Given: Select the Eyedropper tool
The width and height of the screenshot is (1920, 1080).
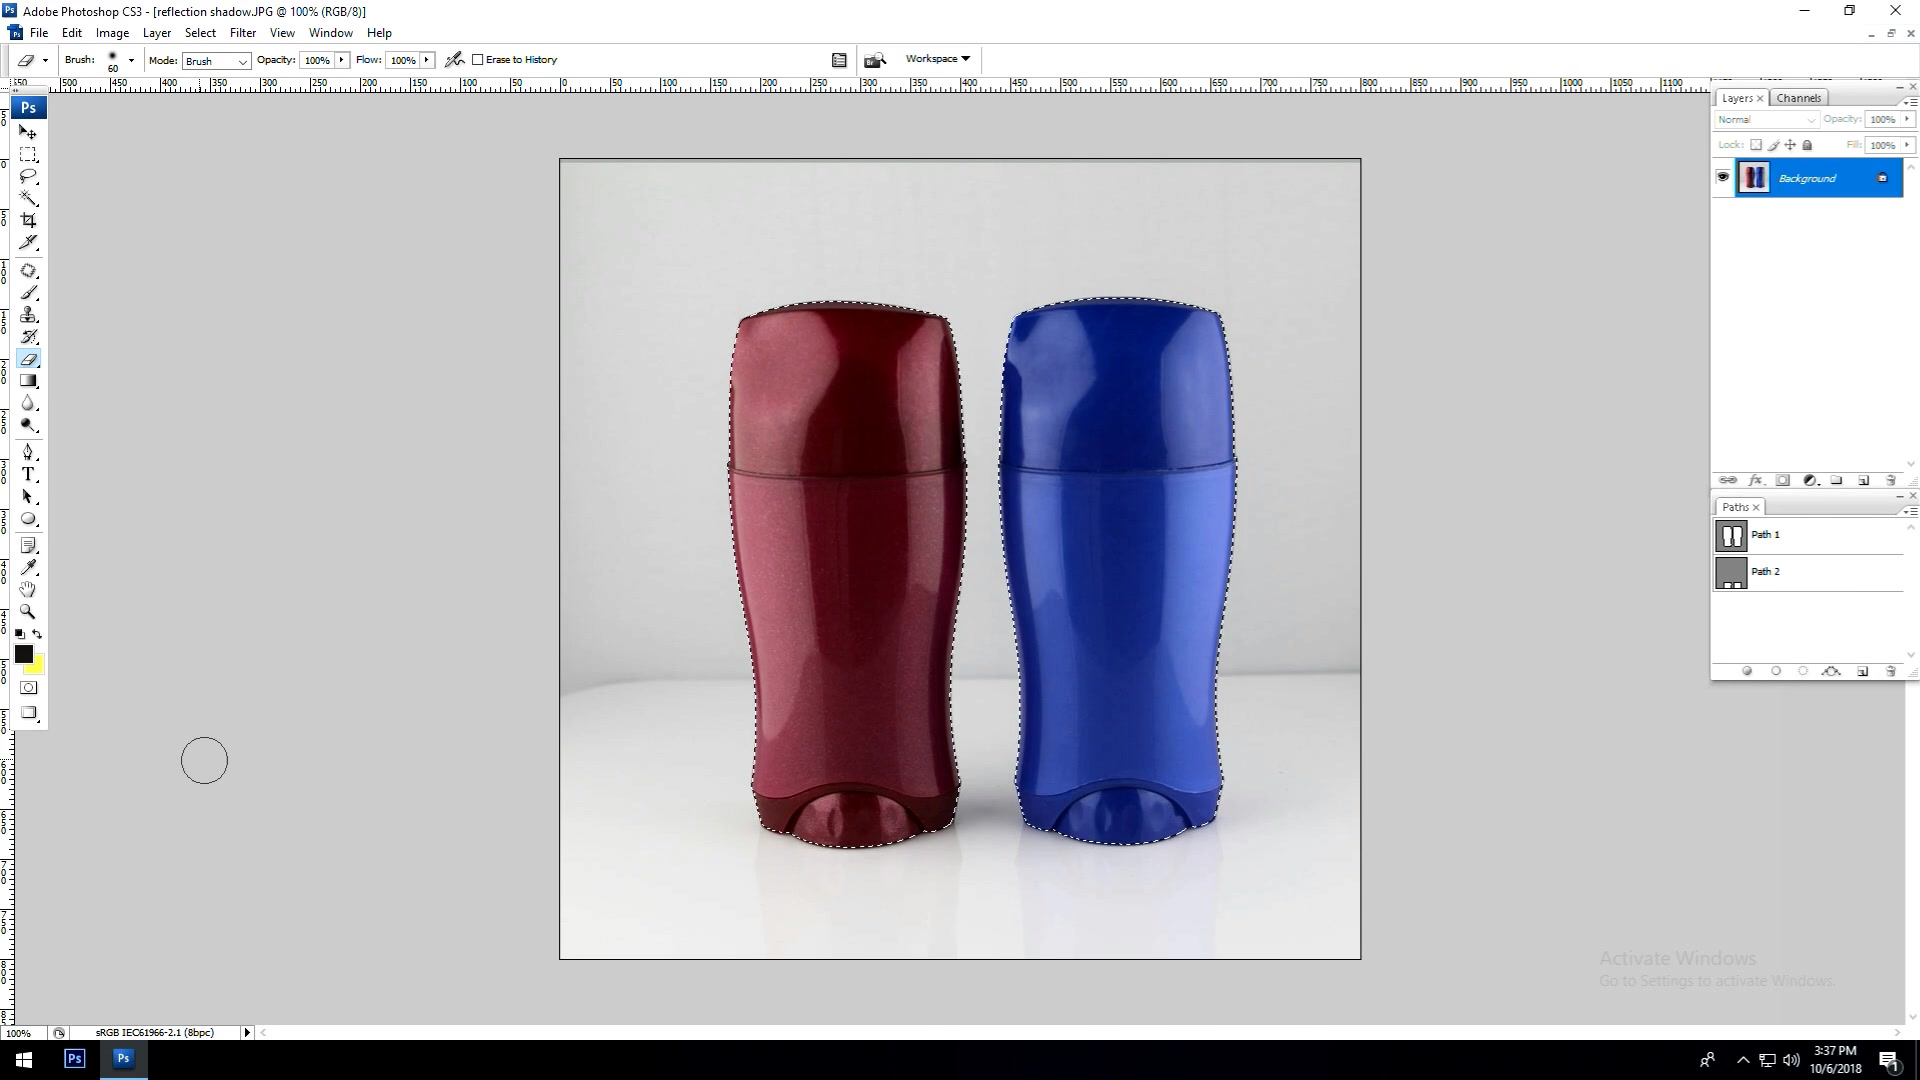Looking at the screenshot, I should (x=28, y=568).
